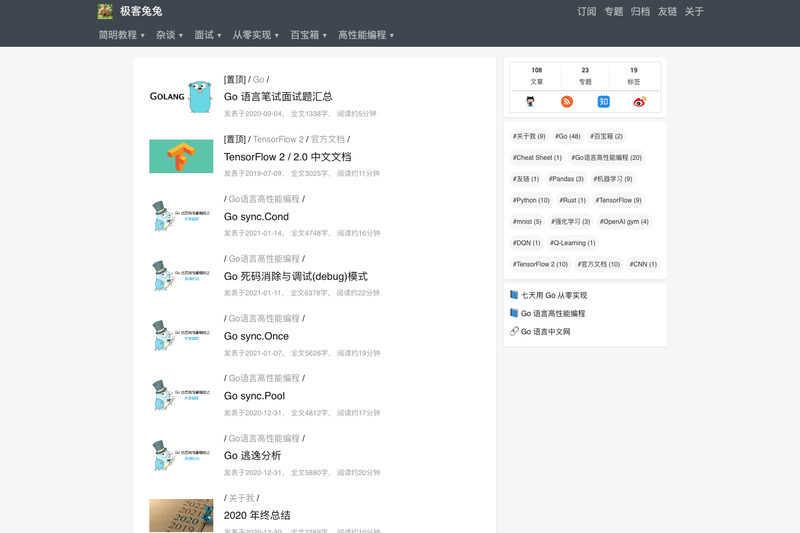Select tag #Go (48)
Viewport: 800px width, 533px height.
coord(568,136)
